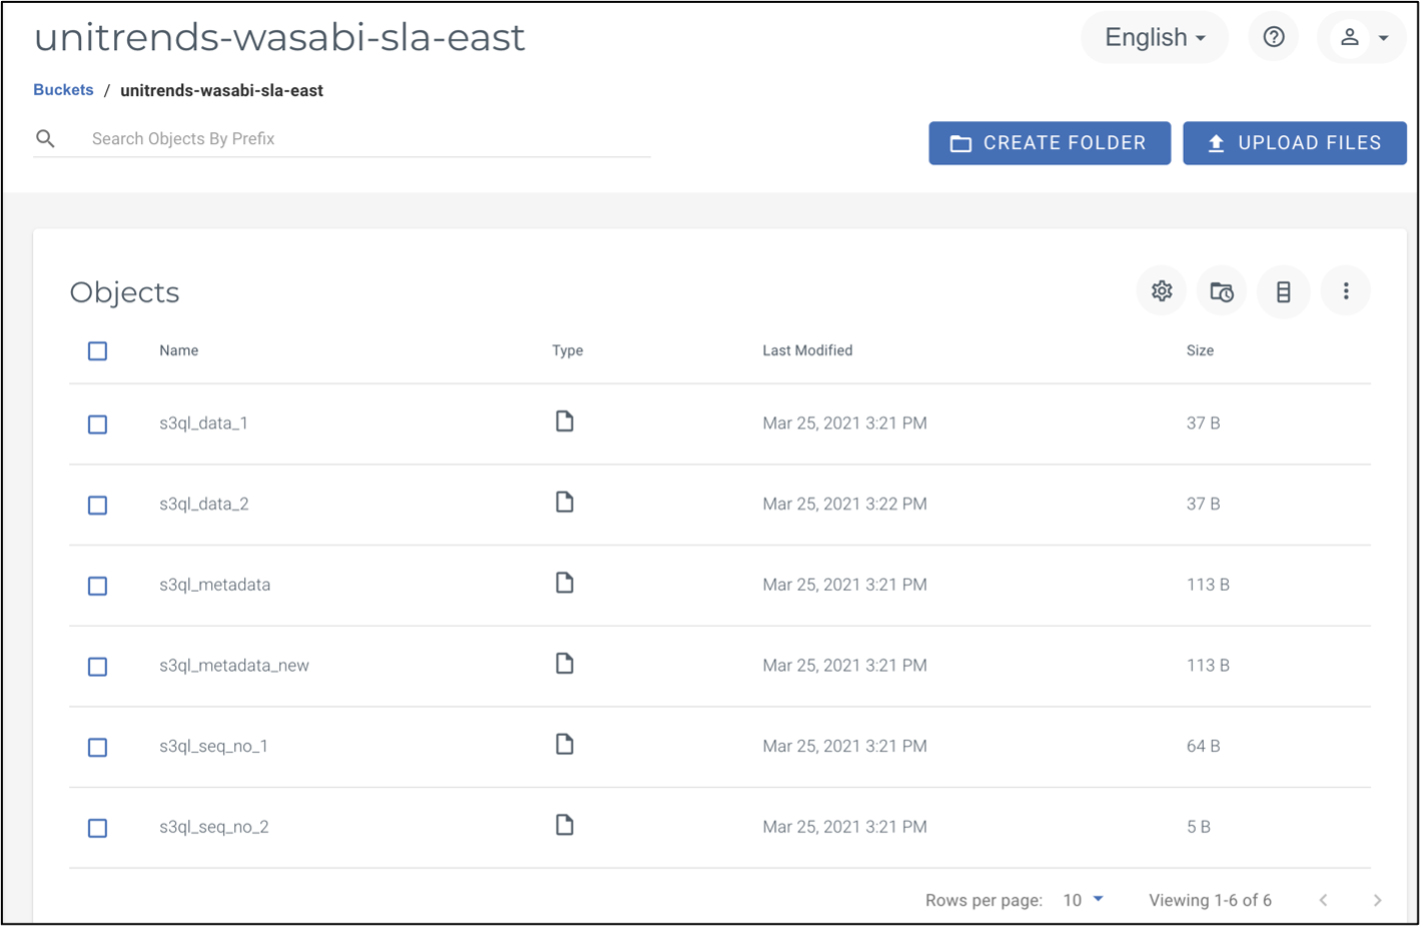Open the rows per page dropdown
This screenshot has width=1423, height=928.
1083,900
